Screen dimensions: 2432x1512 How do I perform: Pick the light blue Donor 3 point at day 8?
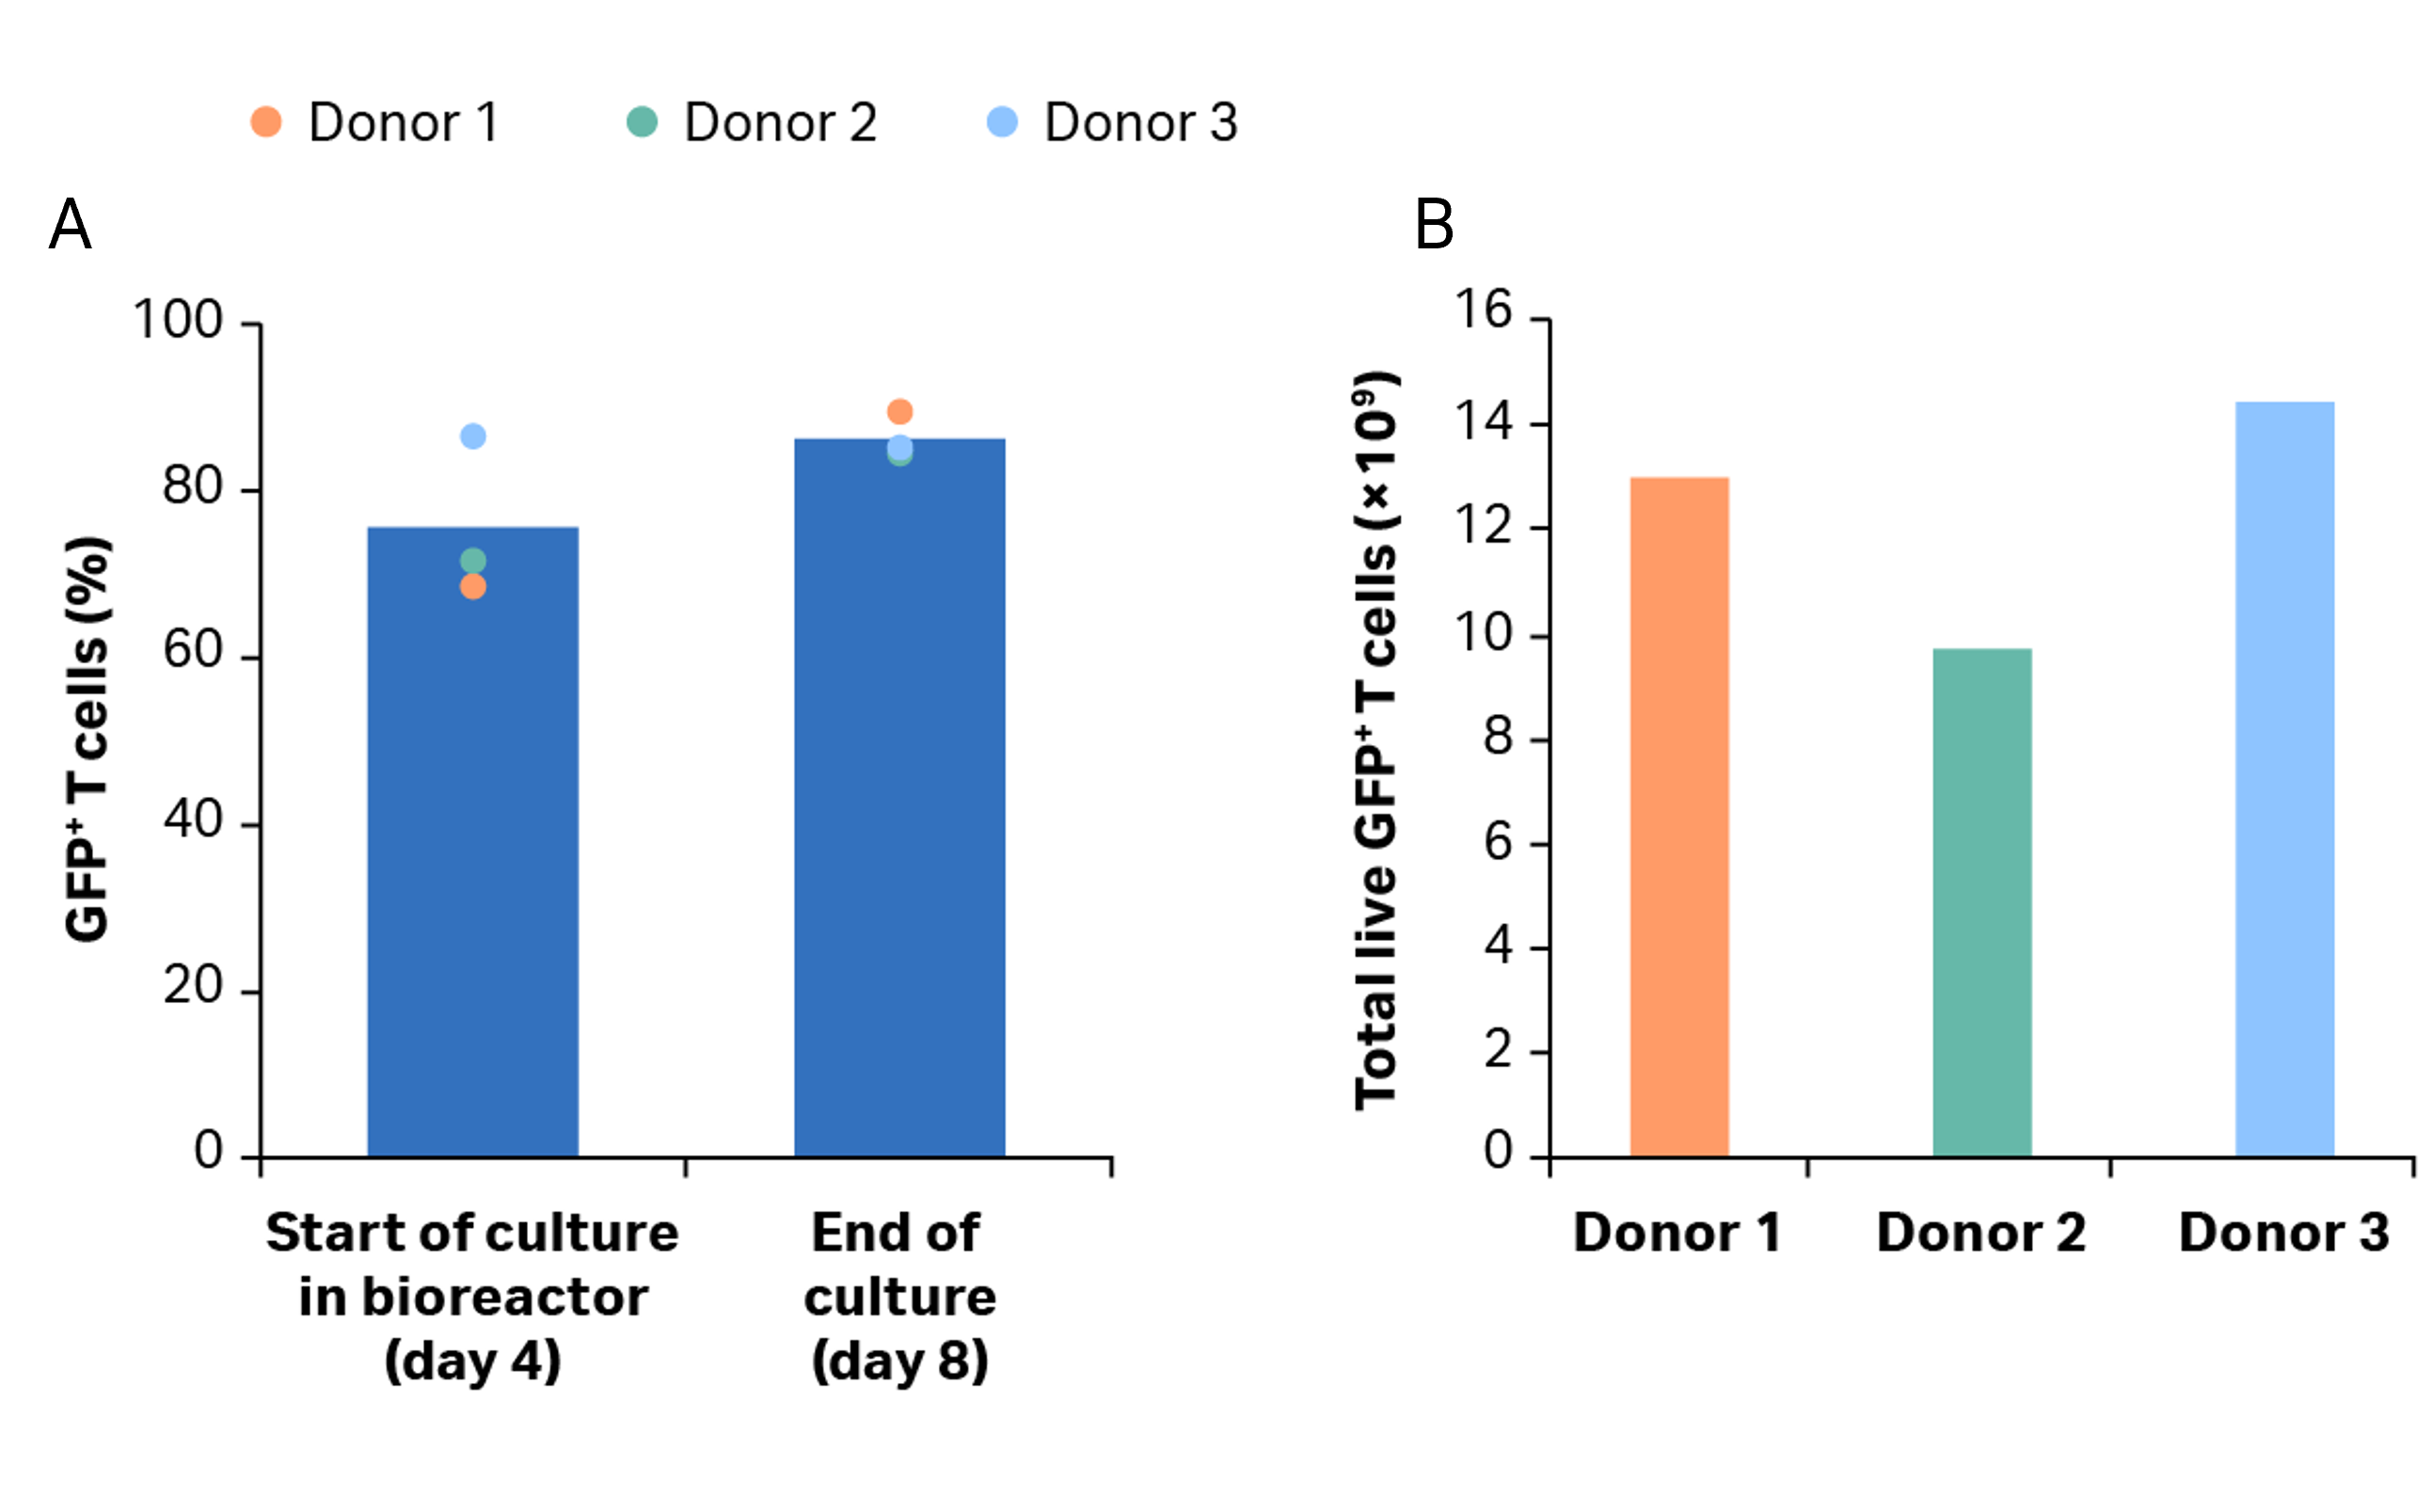tap(900, 446)
